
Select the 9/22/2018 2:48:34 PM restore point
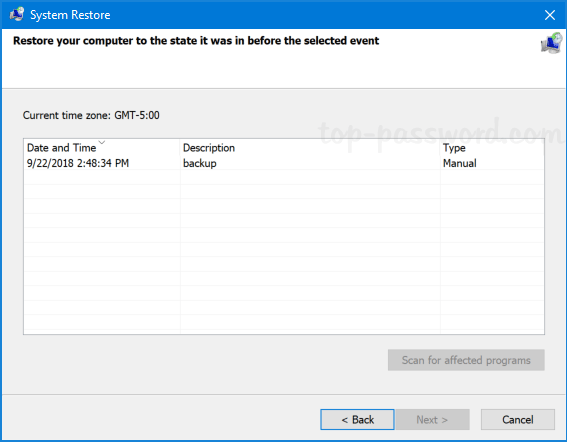[78, 163]
